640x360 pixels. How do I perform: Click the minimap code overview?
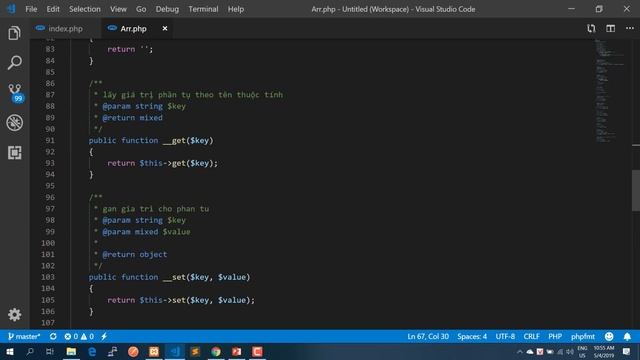pos(610,90)
